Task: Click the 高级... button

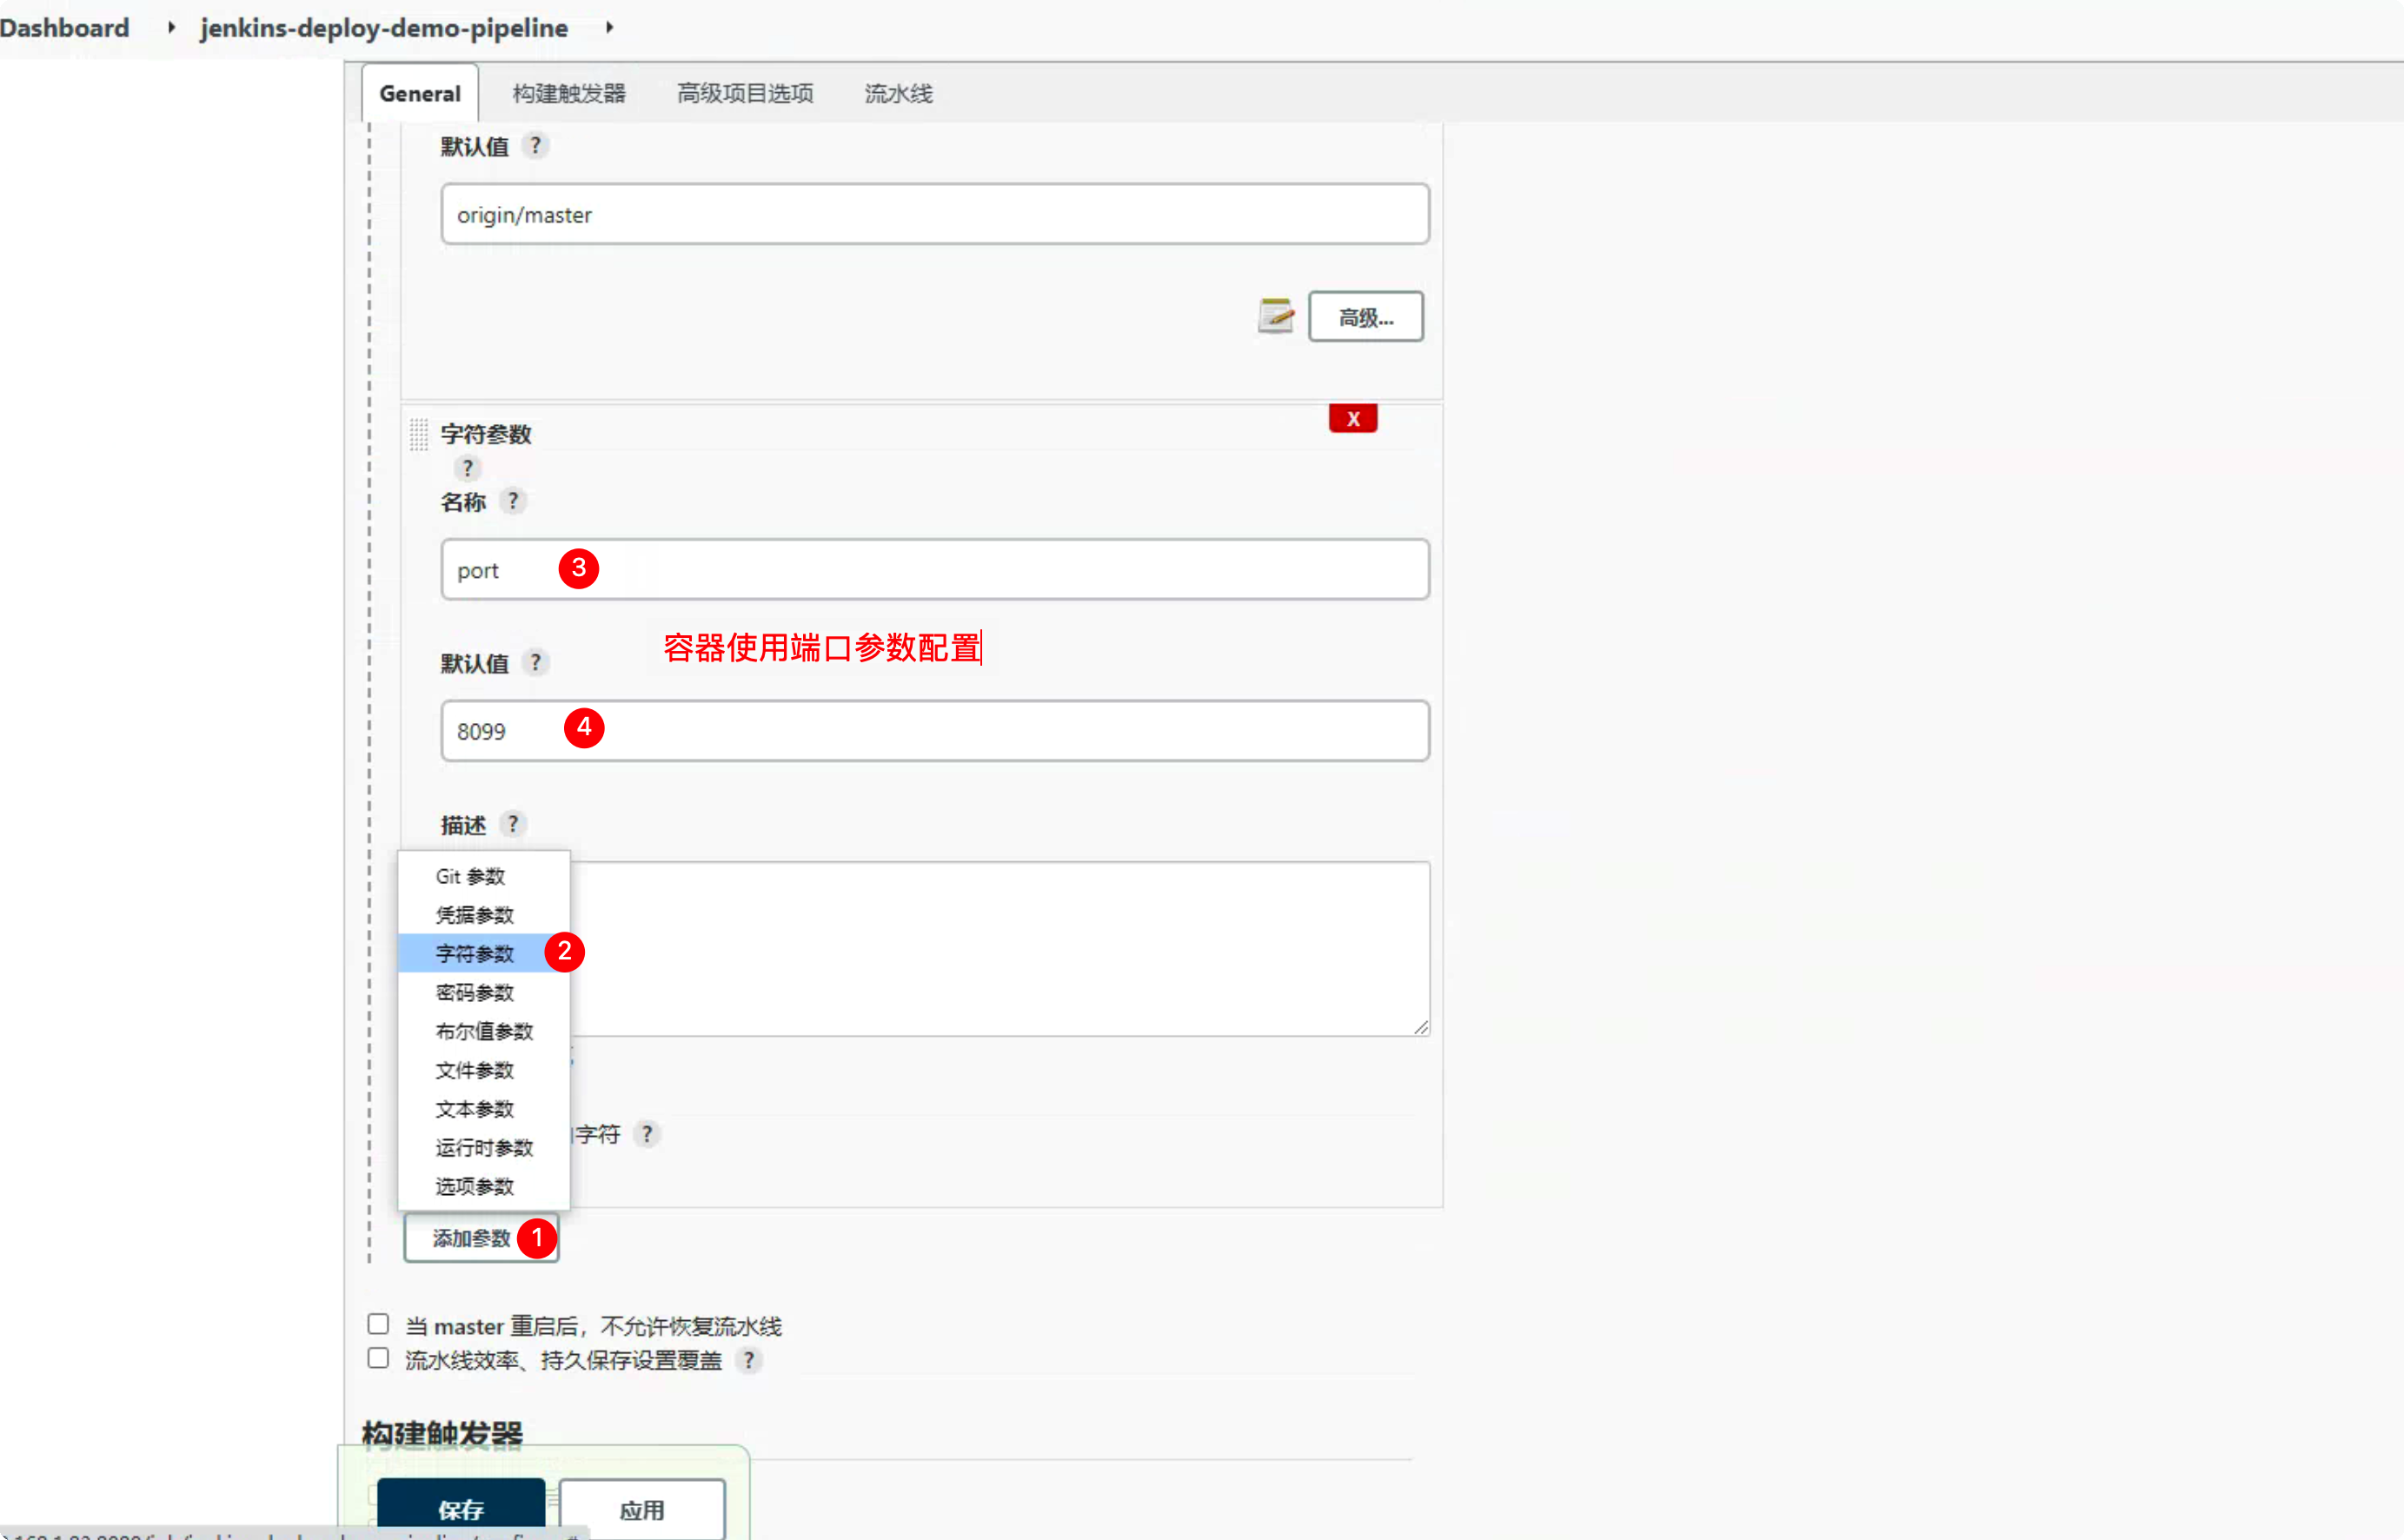Action: pos(1365,317)
